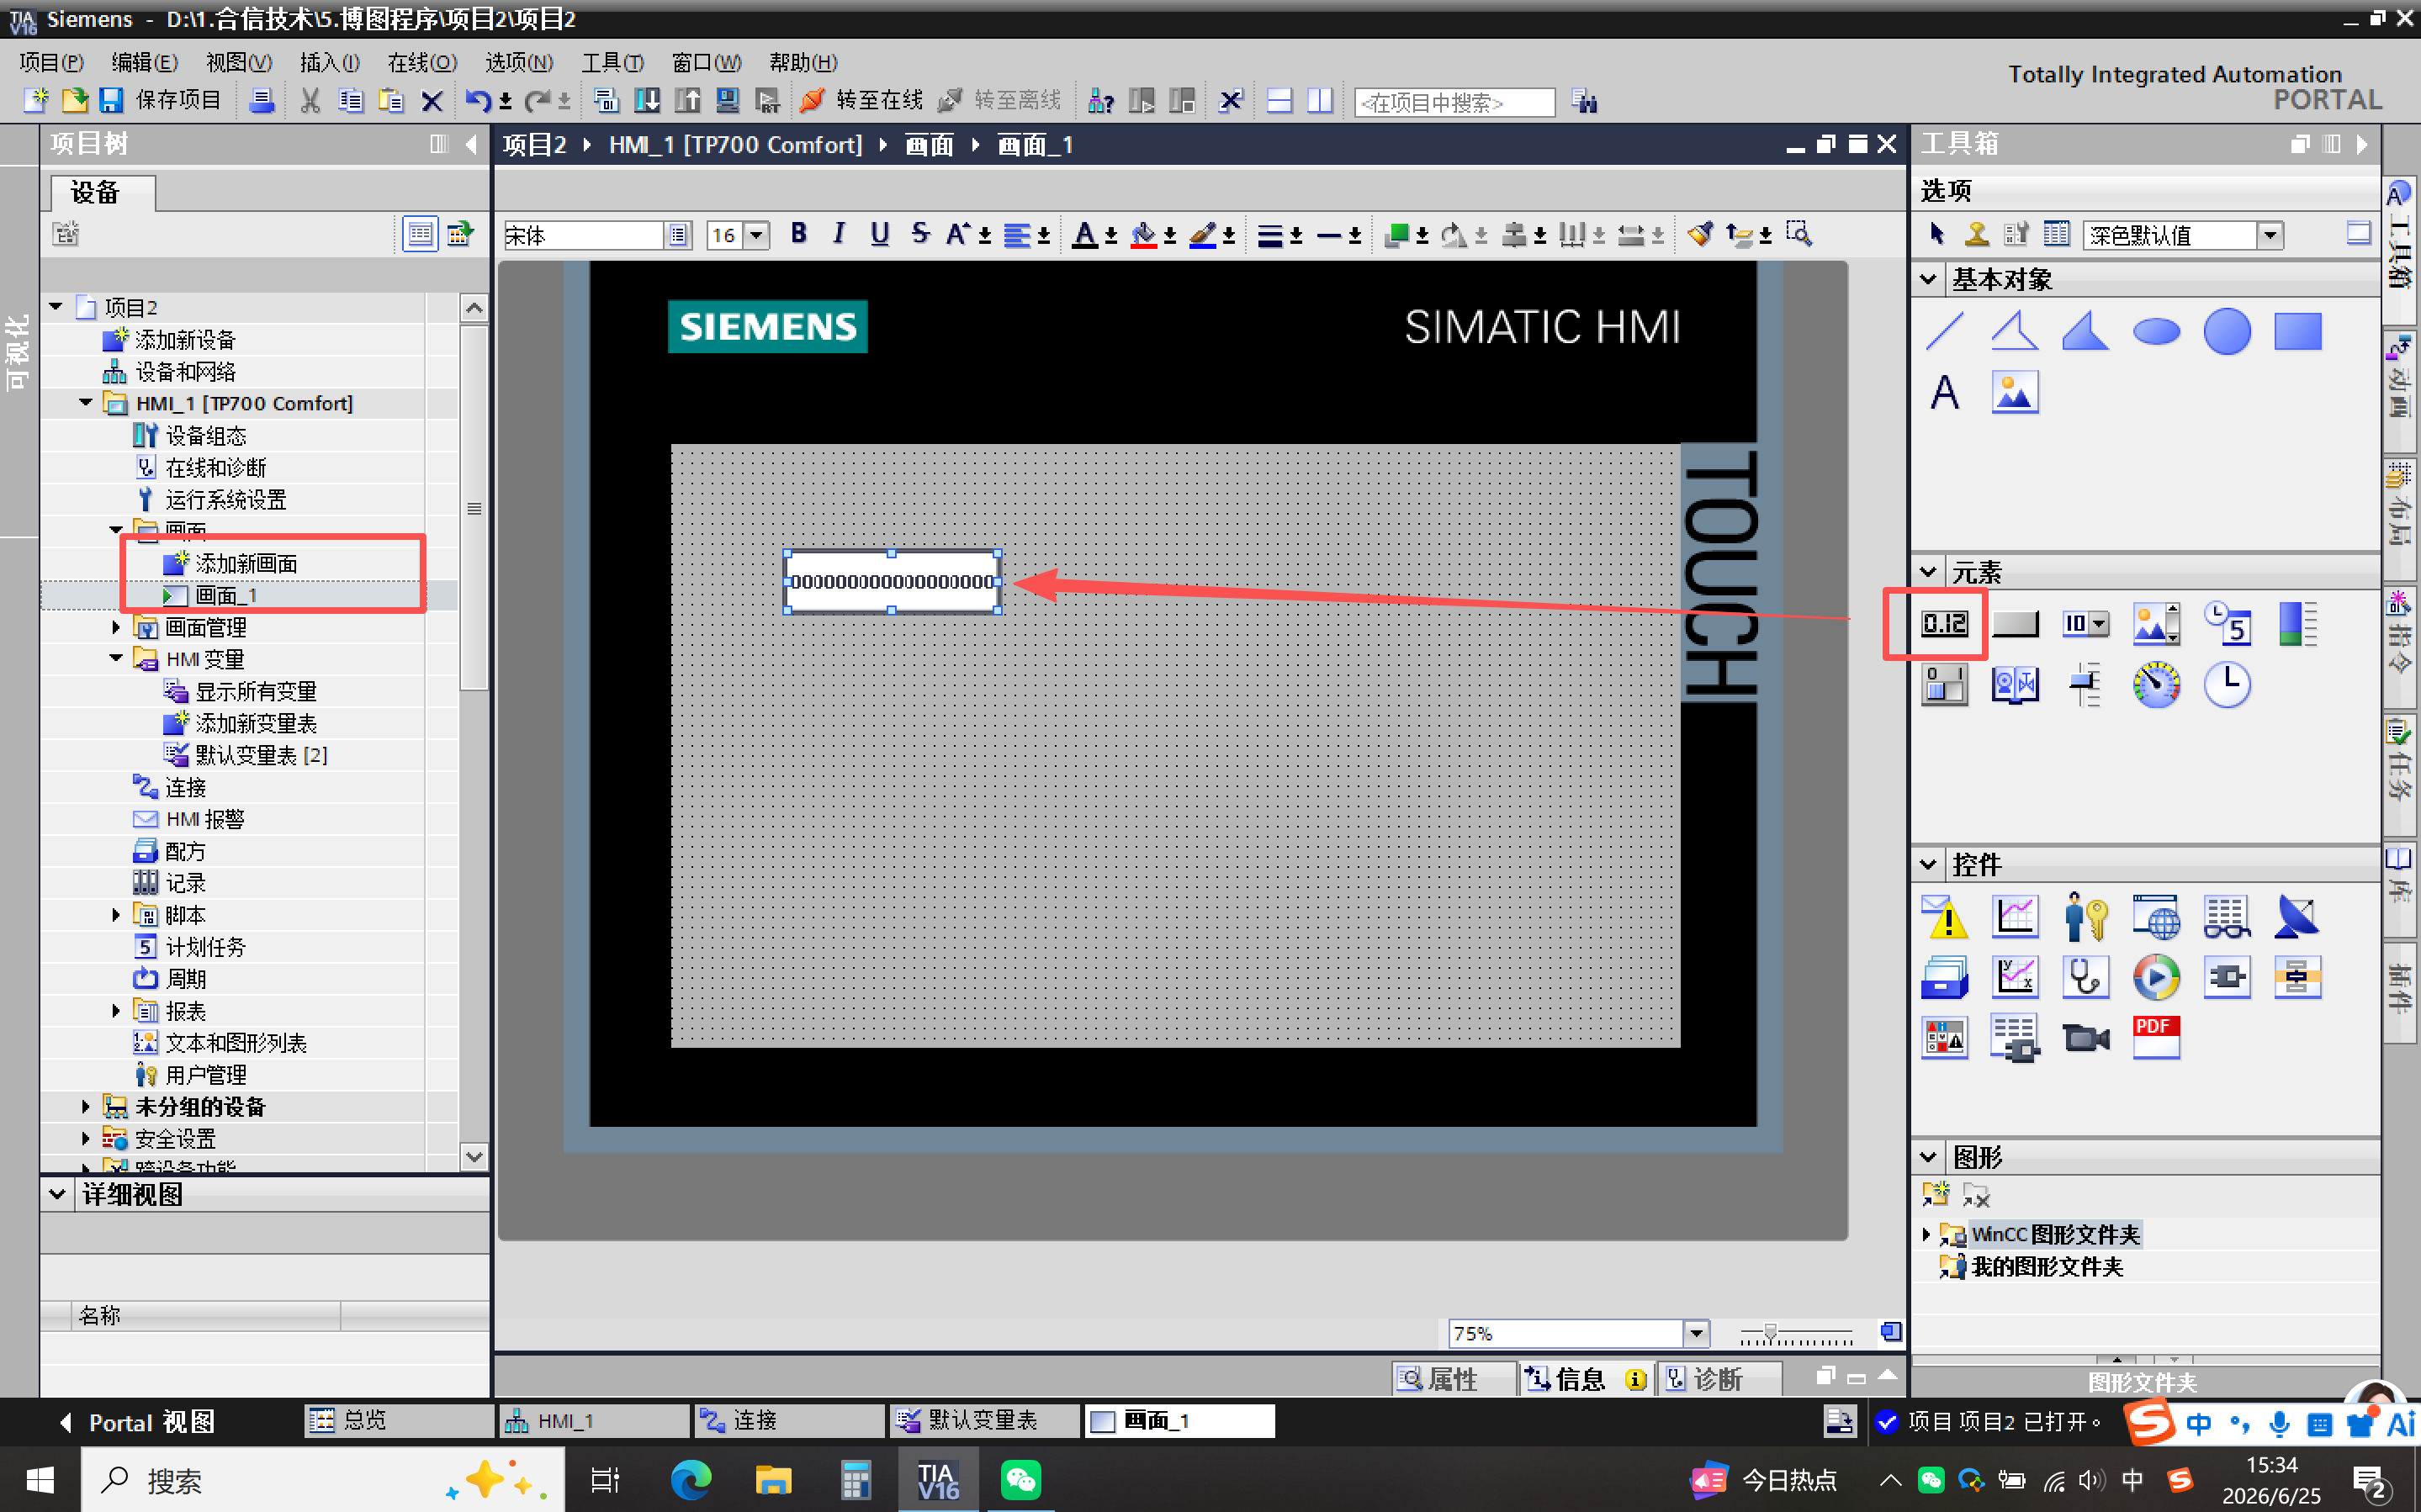Viewport: 2421px width, 1512px height.
Task: Collapse the HMI 变量 tree node
Action: tap(116, 658)
